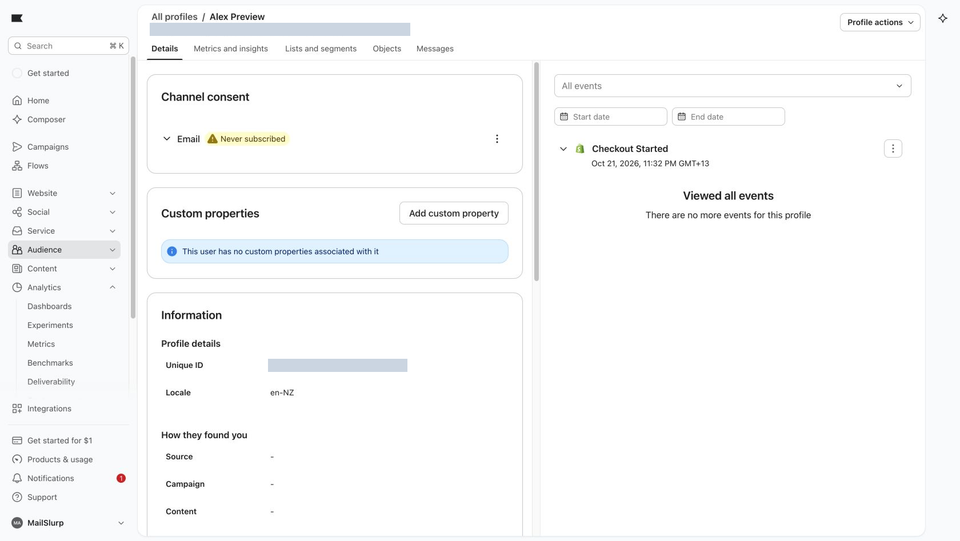Expand the Service menu chevron
This screenshot has height=541, width=960.
113,231
